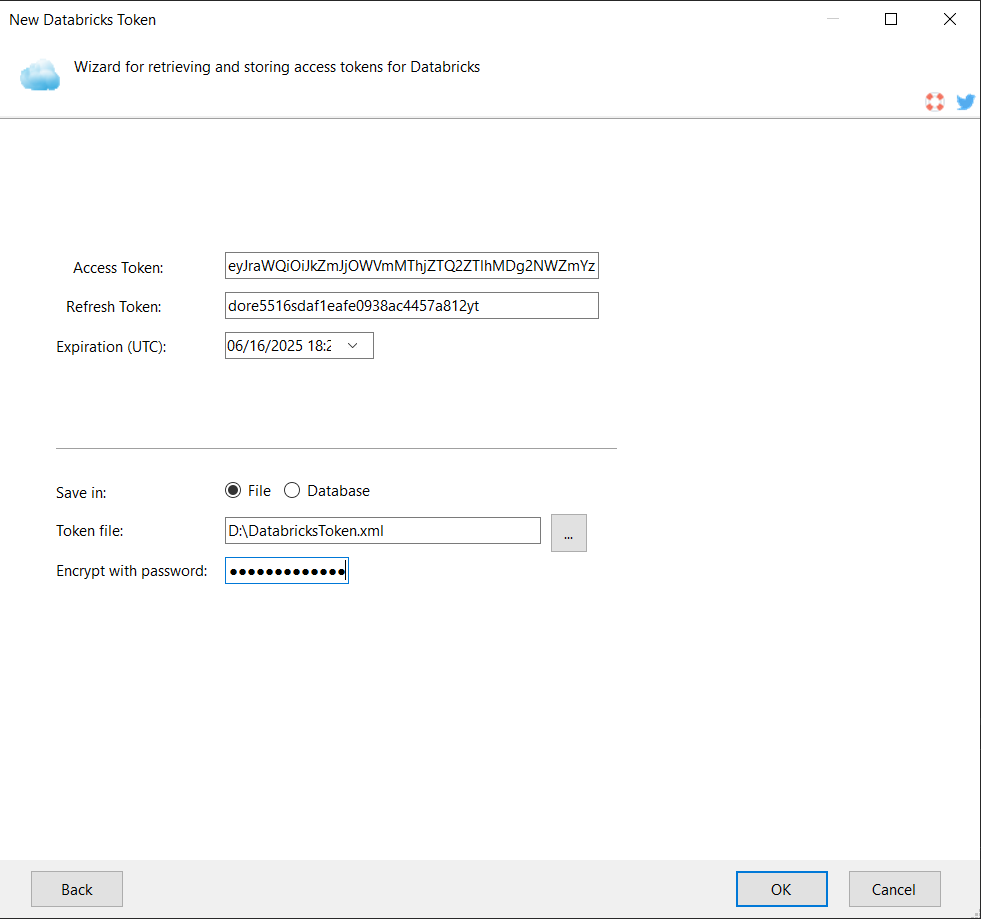
Task: Click the wizard description header text
Action: pyautogui.click(x=277, y=67)
